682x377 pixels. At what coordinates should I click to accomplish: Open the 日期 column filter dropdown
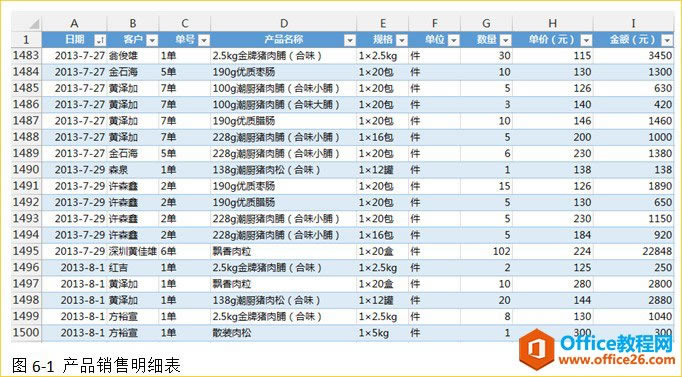tap(100, 40)
